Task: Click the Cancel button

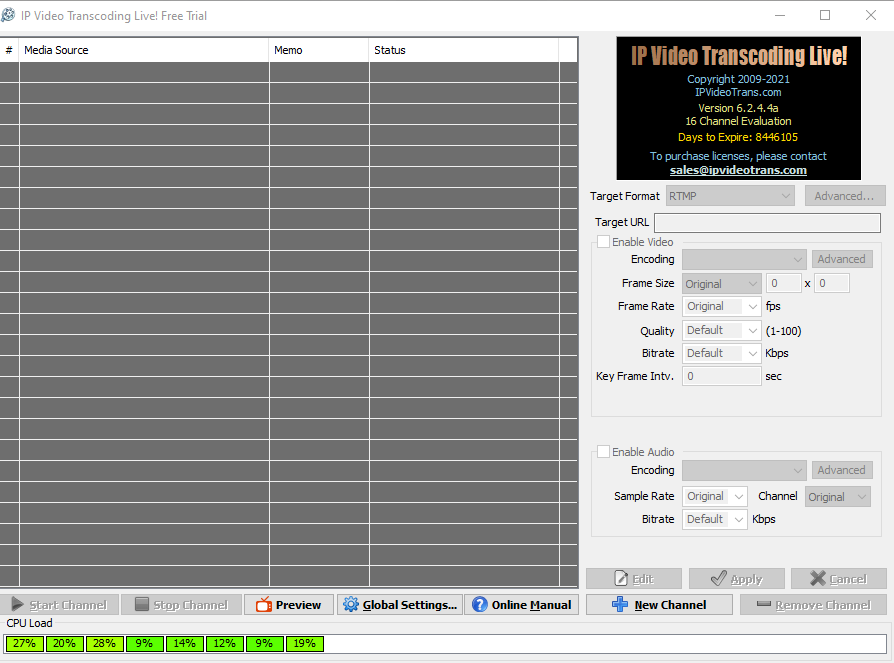Action: [838, 579]
